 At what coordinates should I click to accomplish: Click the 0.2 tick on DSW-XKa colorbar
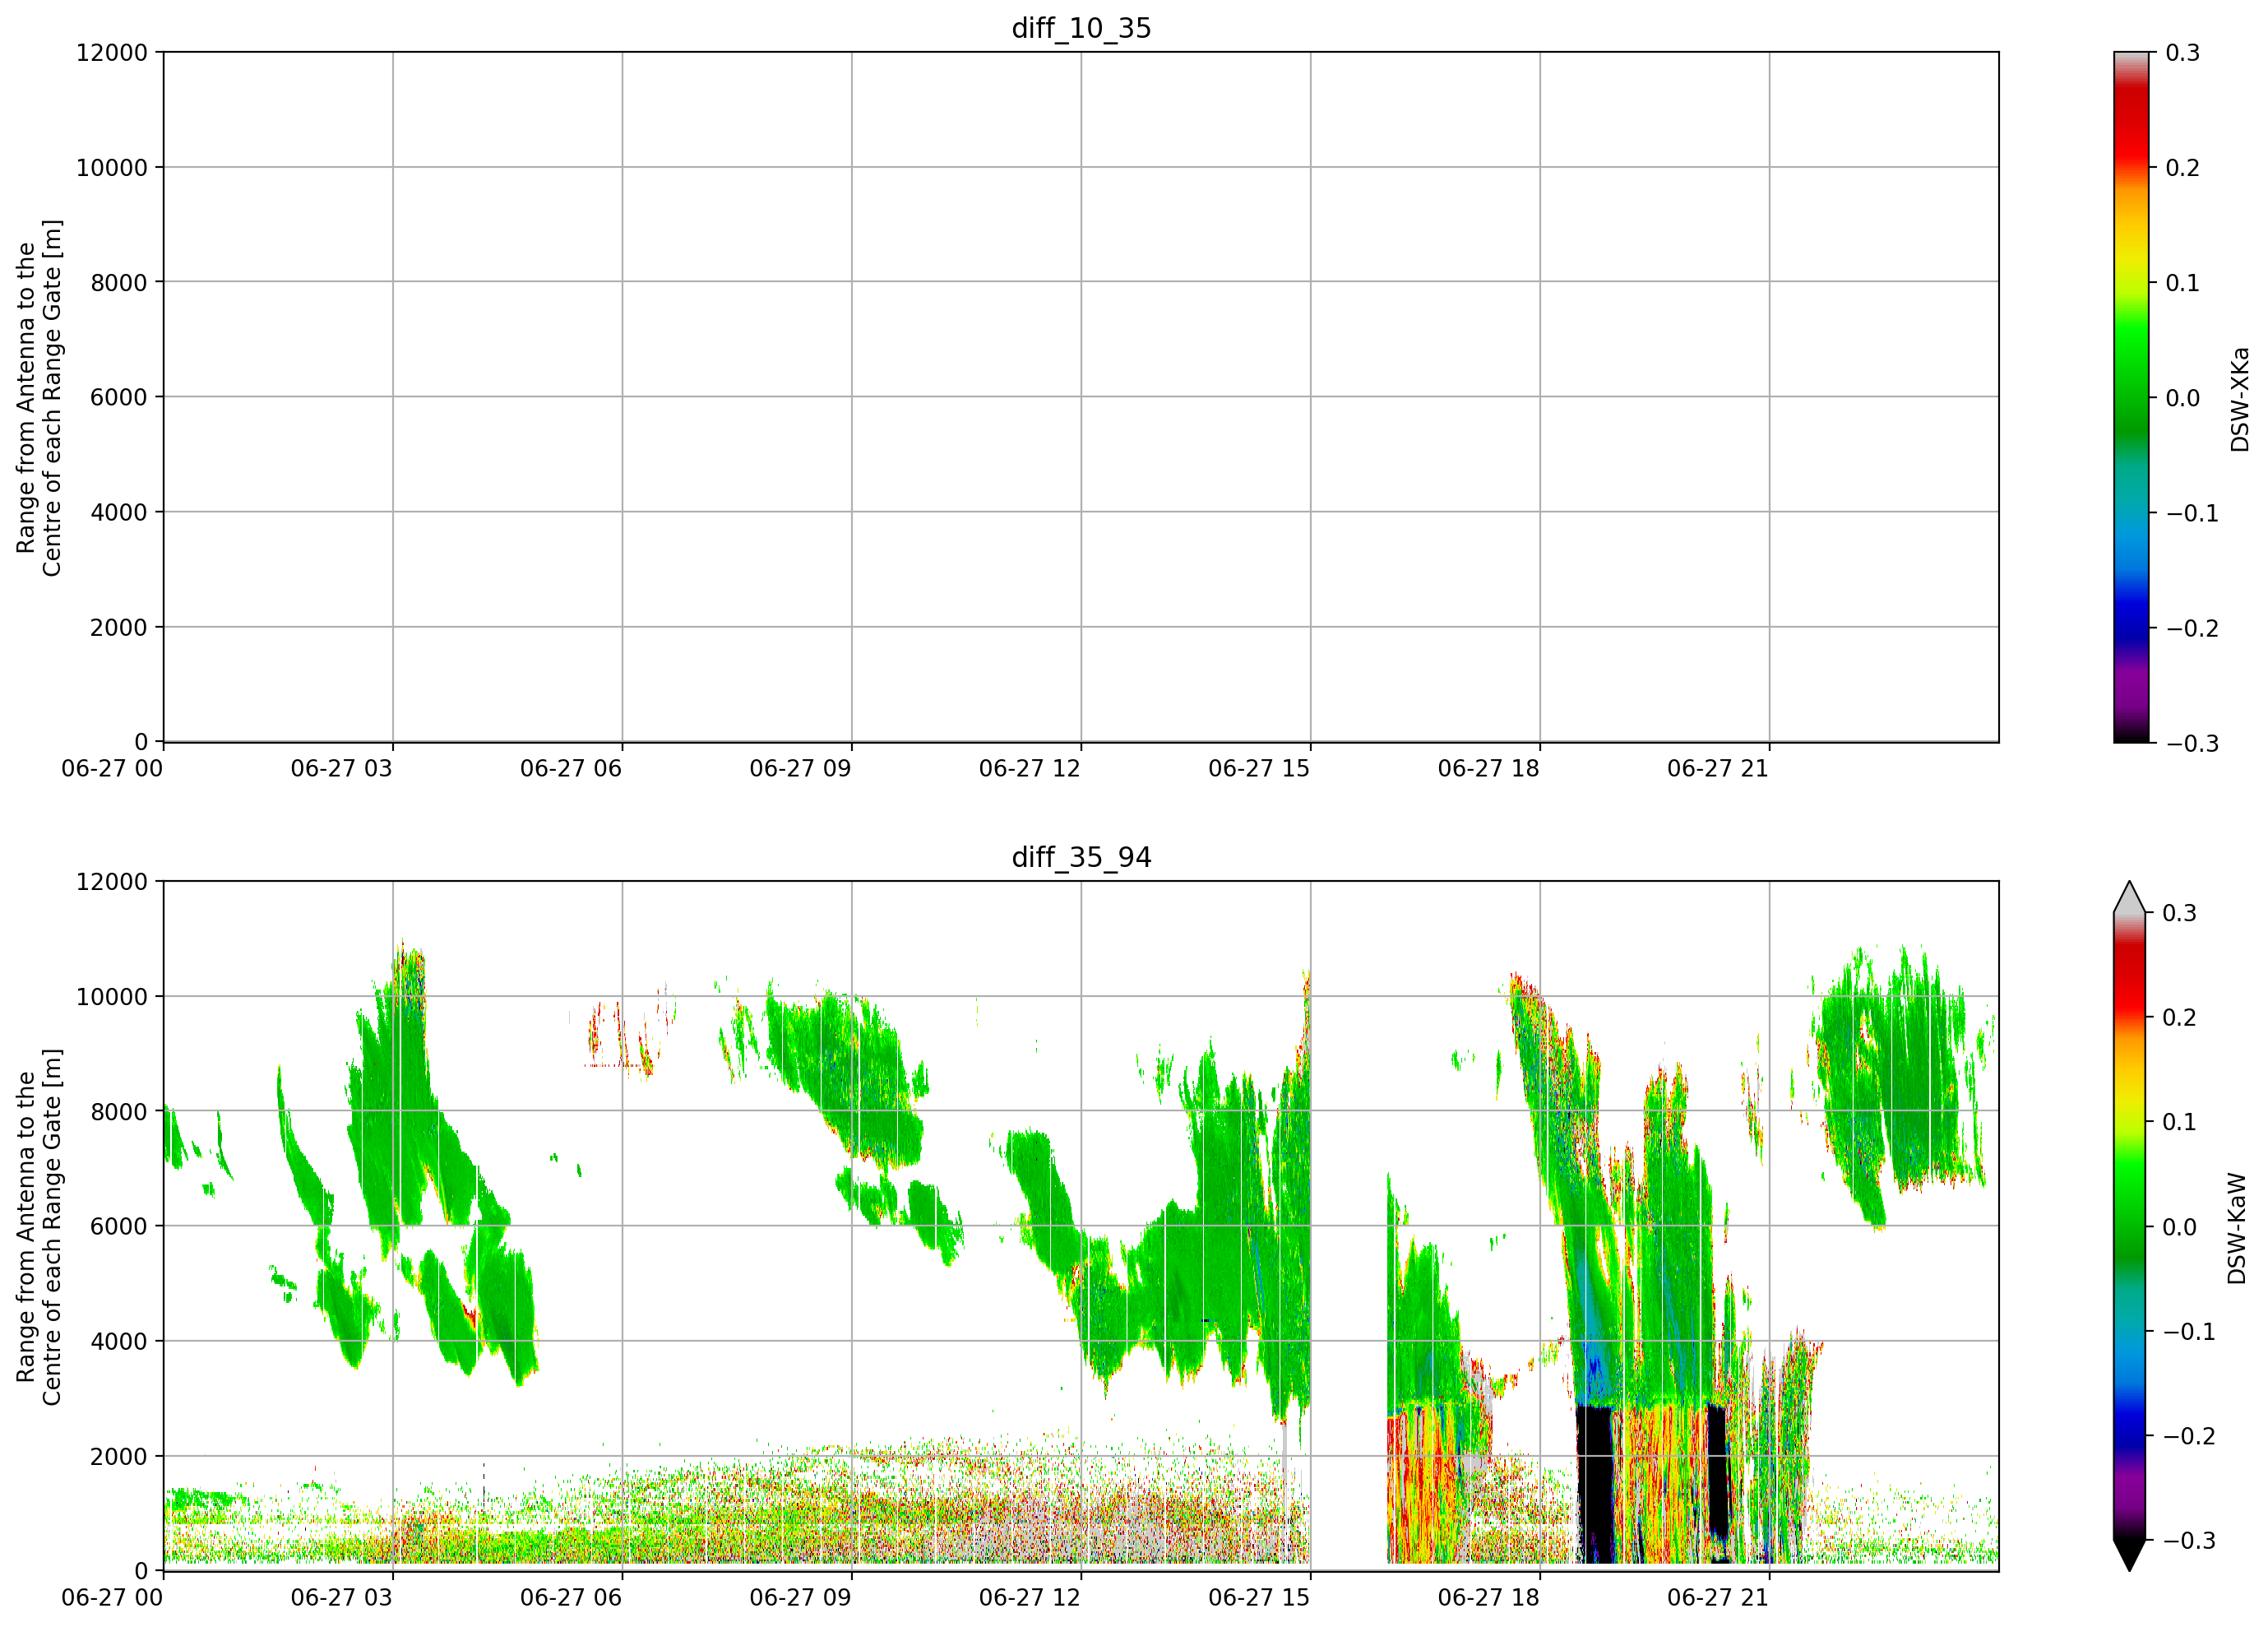[2182, 168]
